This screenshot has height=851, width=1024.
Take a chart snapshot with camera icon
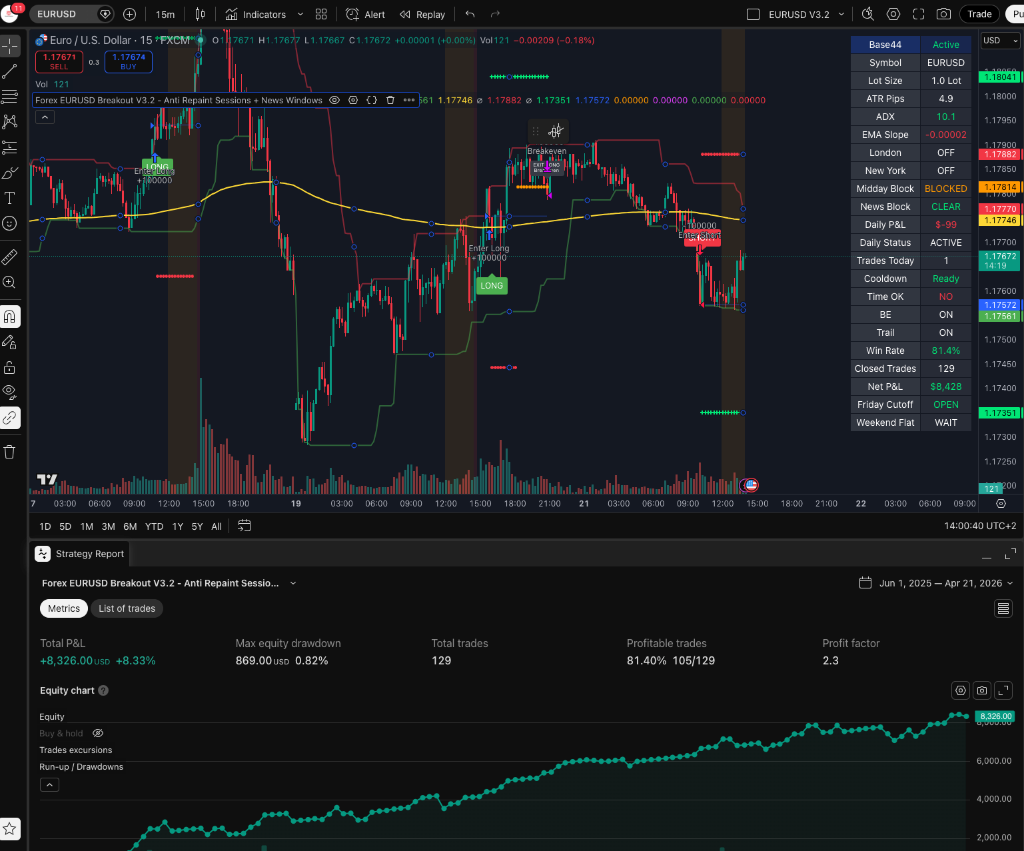[x=944, y=14]
